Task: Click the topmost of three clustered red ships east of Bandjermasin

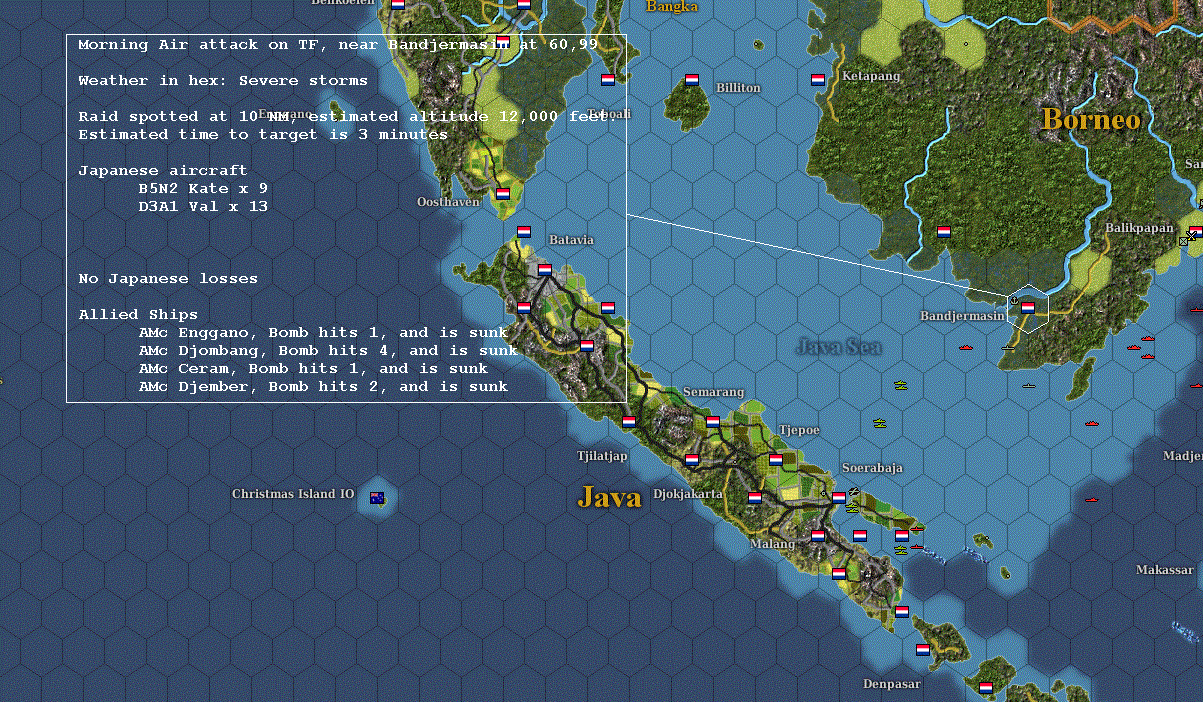Action: point(1147,340)
